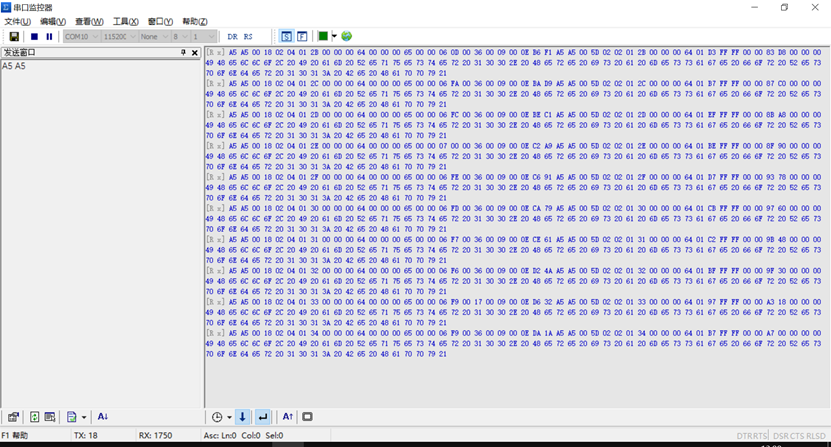This screenshot has height=447, width=831.
Task: Click the clock timestamp icon
Action: (x=217, y=417)
